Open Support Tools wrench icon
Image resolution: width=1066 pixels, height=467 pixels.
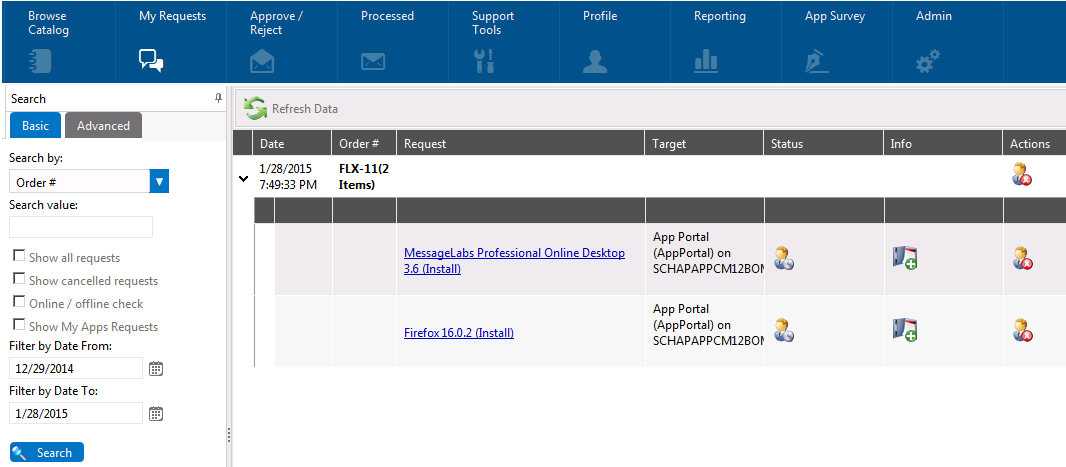[x=484, y=62]
